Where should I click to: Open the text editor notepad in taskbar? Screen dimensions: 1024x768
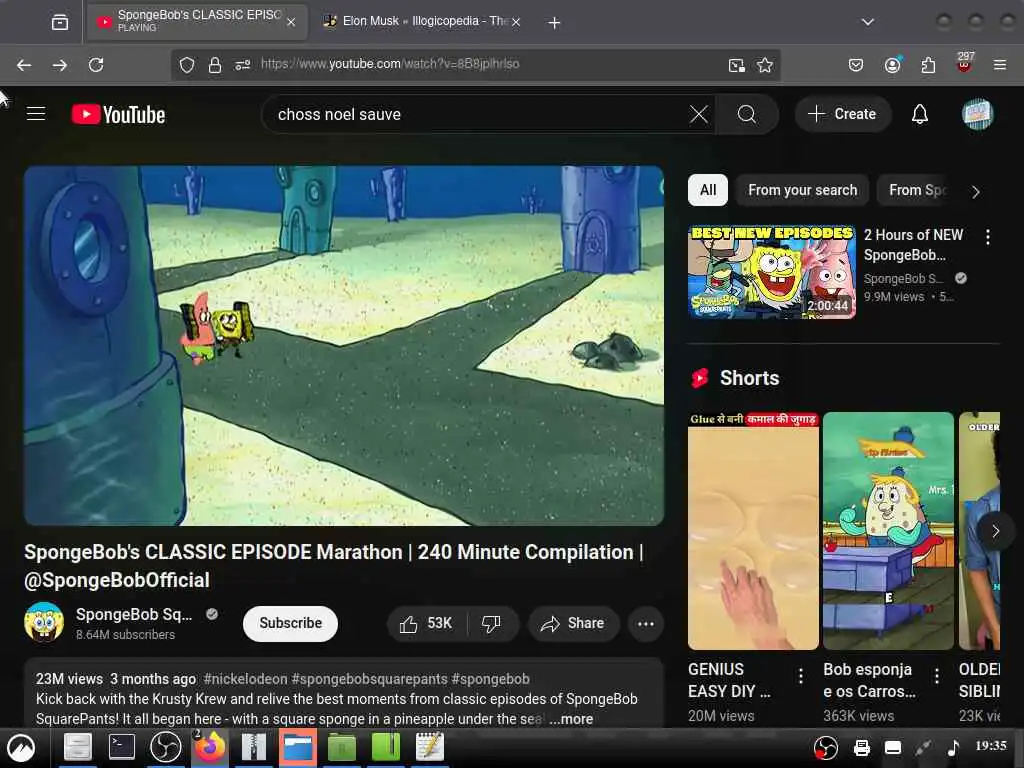coord(430,746)
